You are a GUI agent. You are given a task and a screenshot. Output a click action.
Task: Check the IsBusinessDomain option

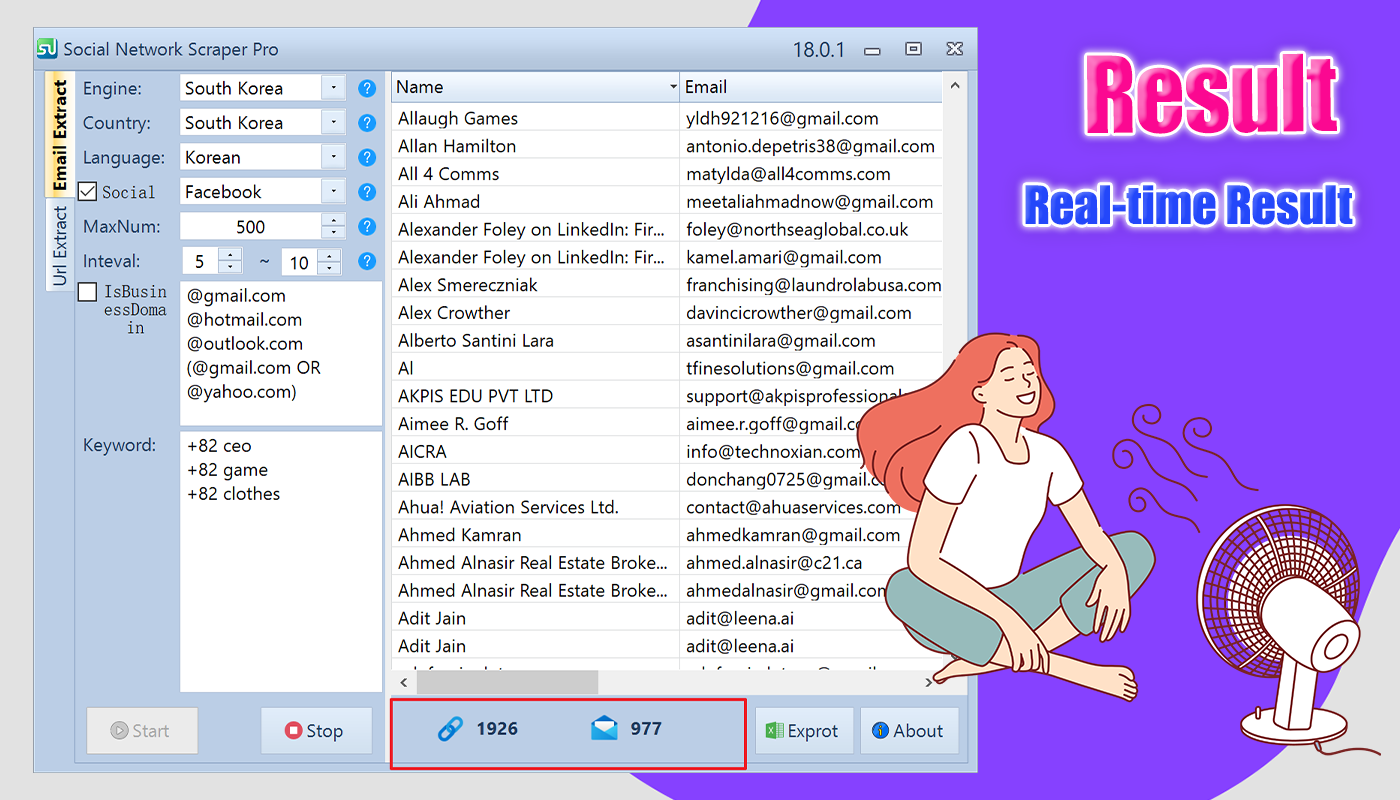click(x=86, y=292)
